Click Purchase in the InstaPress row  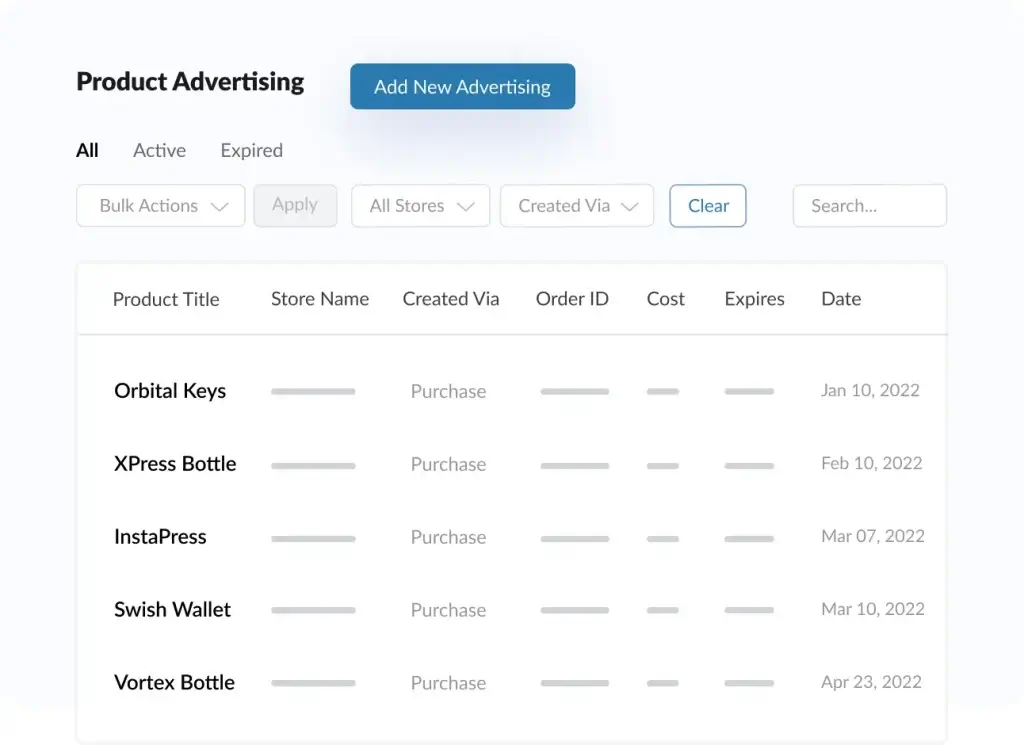449,537
